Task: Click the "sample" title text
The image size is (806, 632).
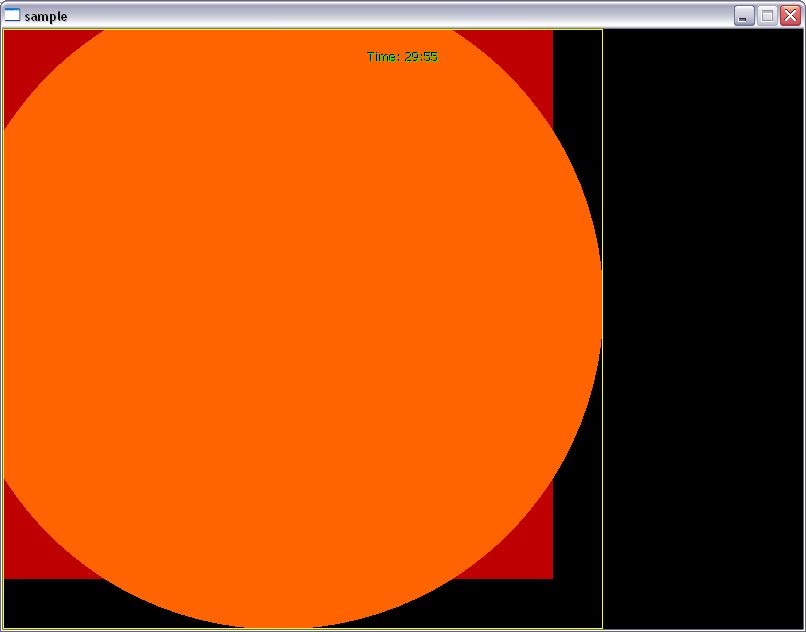Action: 46,16
